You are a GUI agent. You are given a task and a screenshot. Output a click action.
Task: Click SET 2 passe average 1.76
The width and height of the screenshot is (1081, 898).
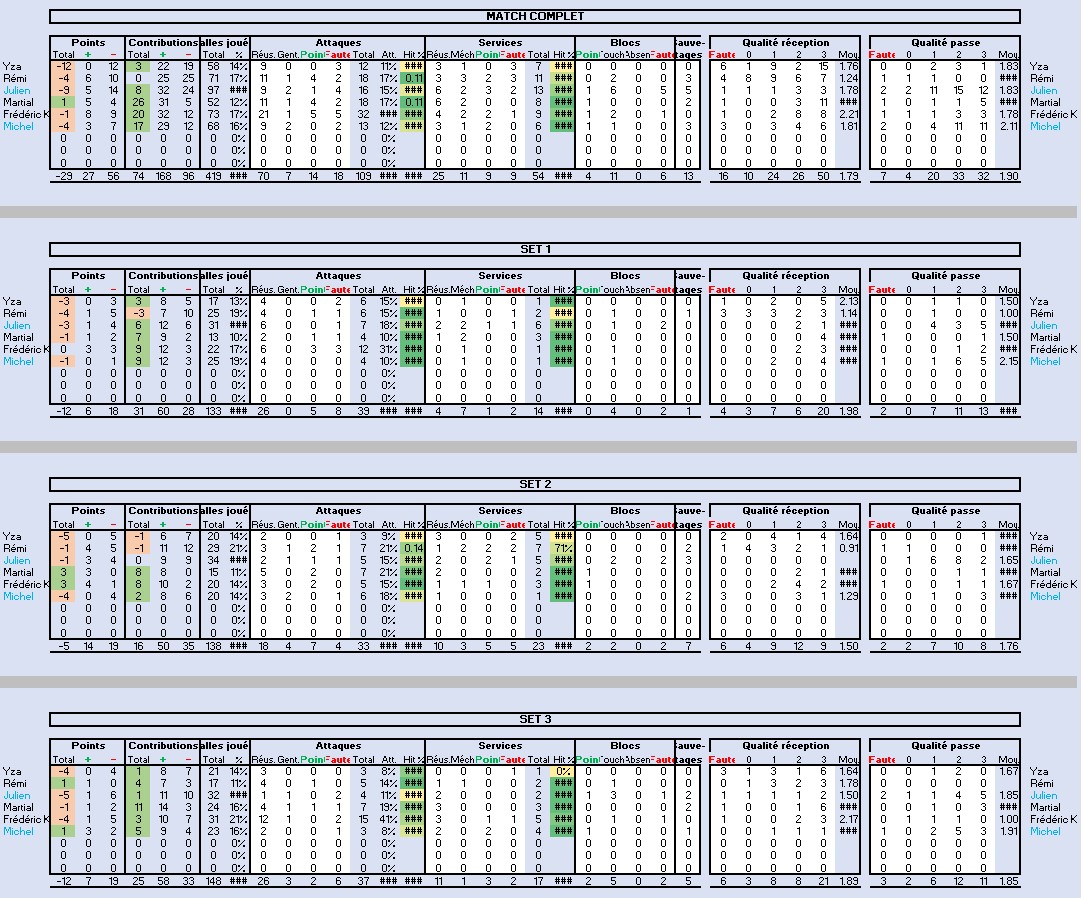pyautogui.click(x=1008, y=646)
